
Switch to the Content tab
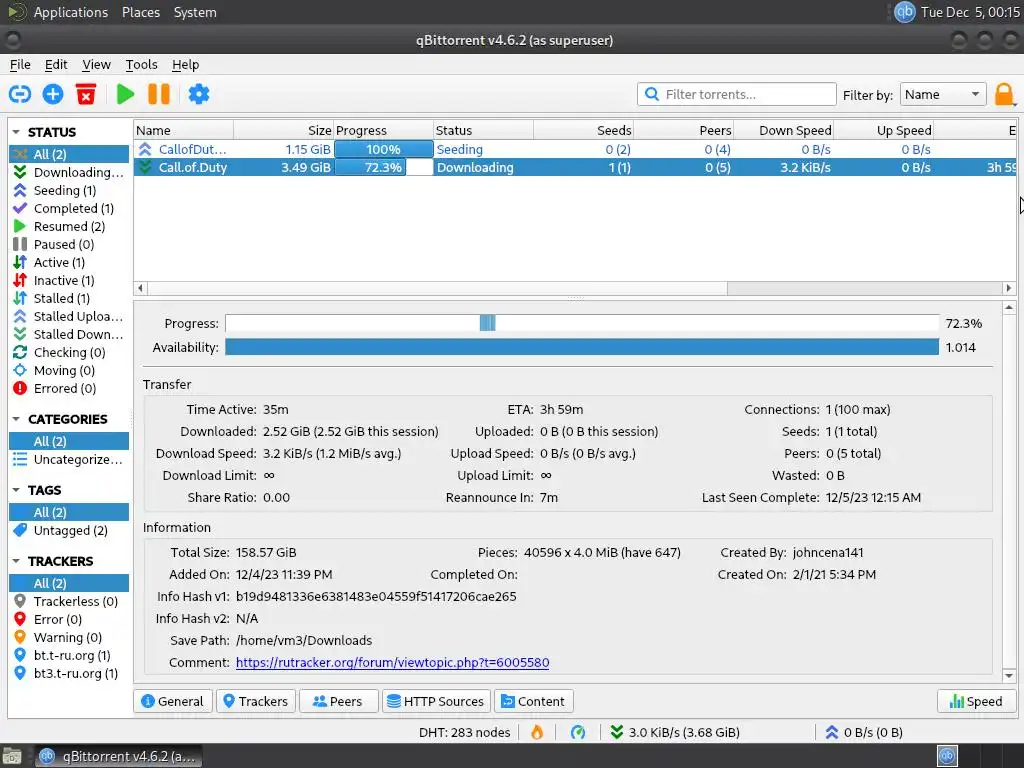click(534, 701)
